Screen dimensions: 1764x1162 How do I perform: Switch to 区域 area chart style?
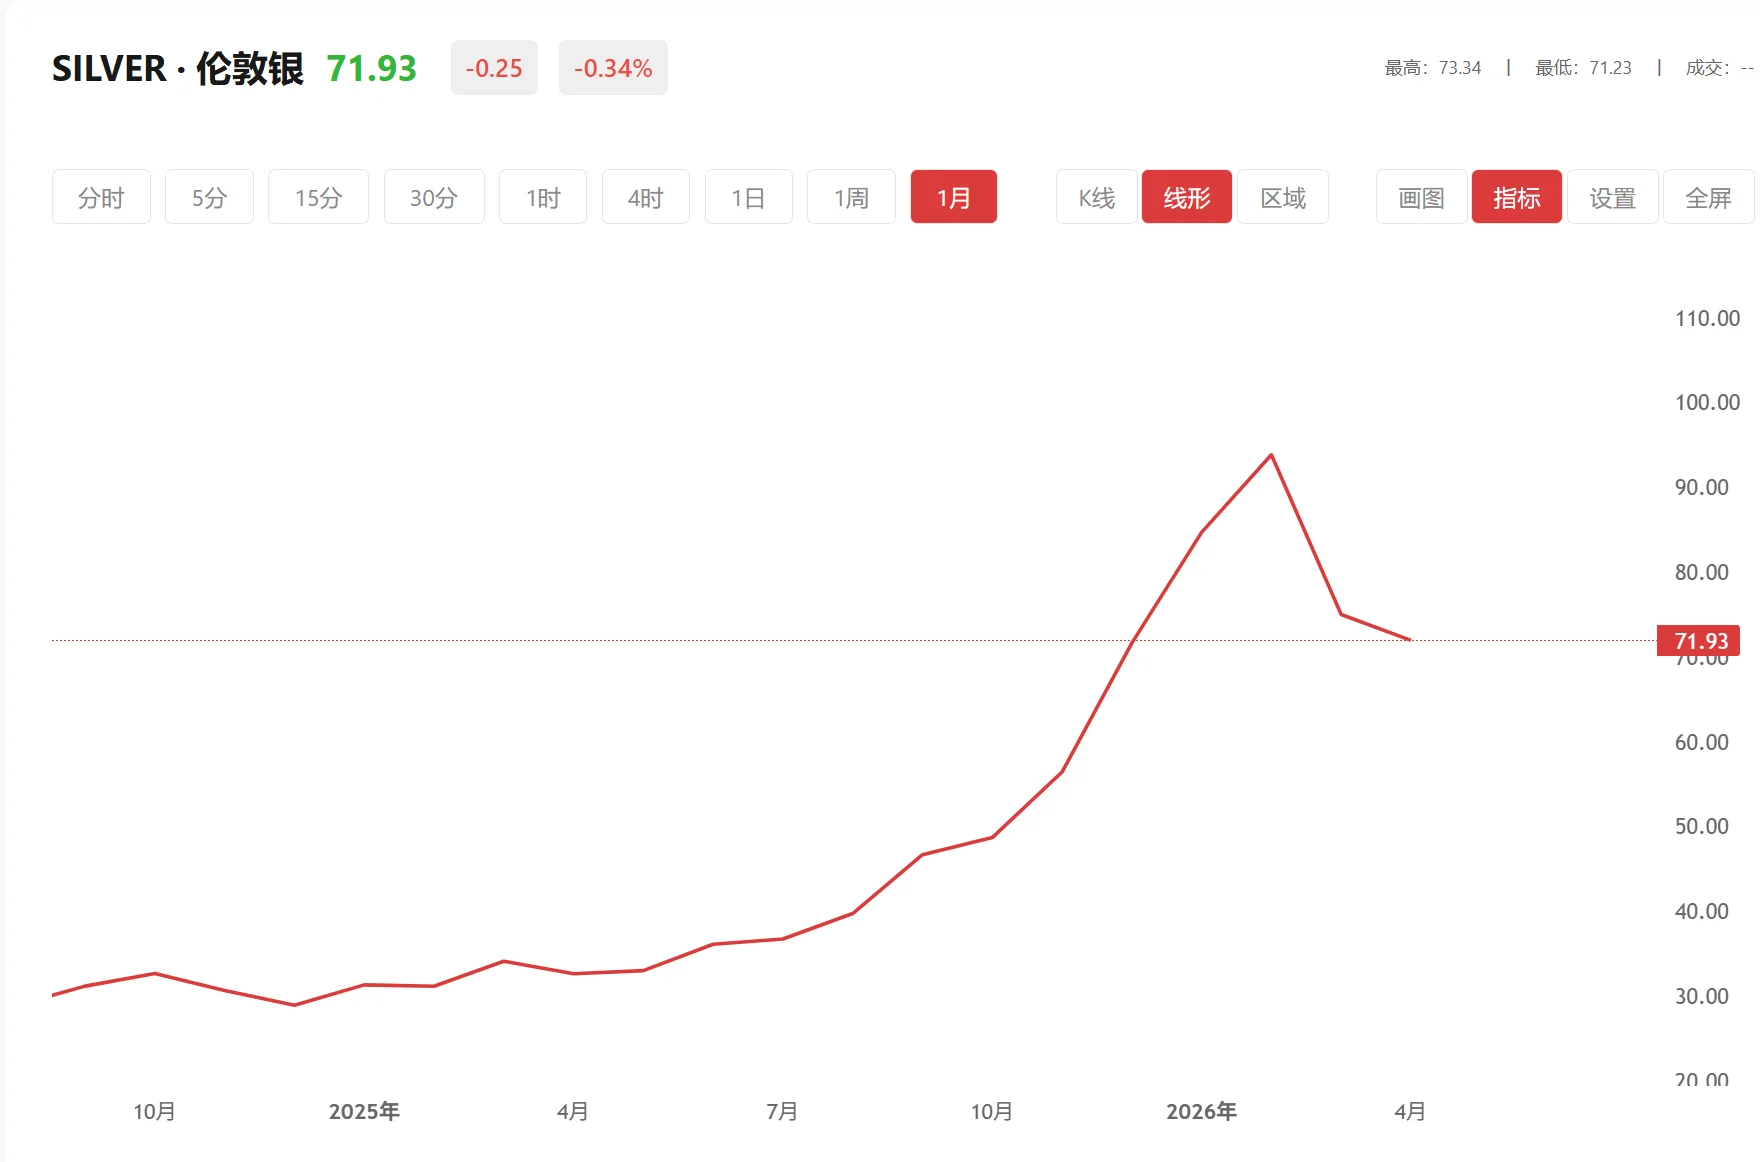click(x=1283, y=197)
